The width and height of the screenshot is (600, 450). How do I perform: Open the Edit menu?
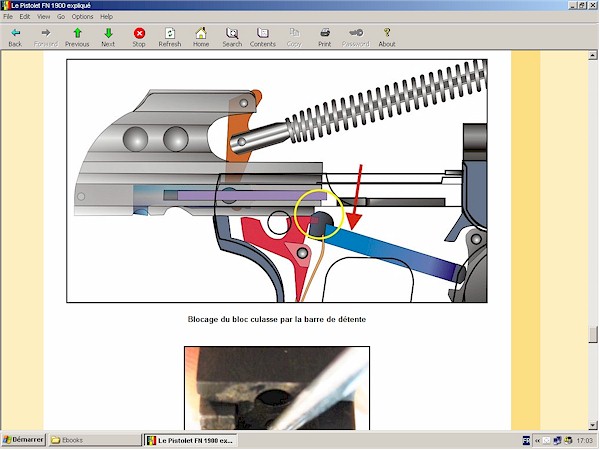[24, 16]
